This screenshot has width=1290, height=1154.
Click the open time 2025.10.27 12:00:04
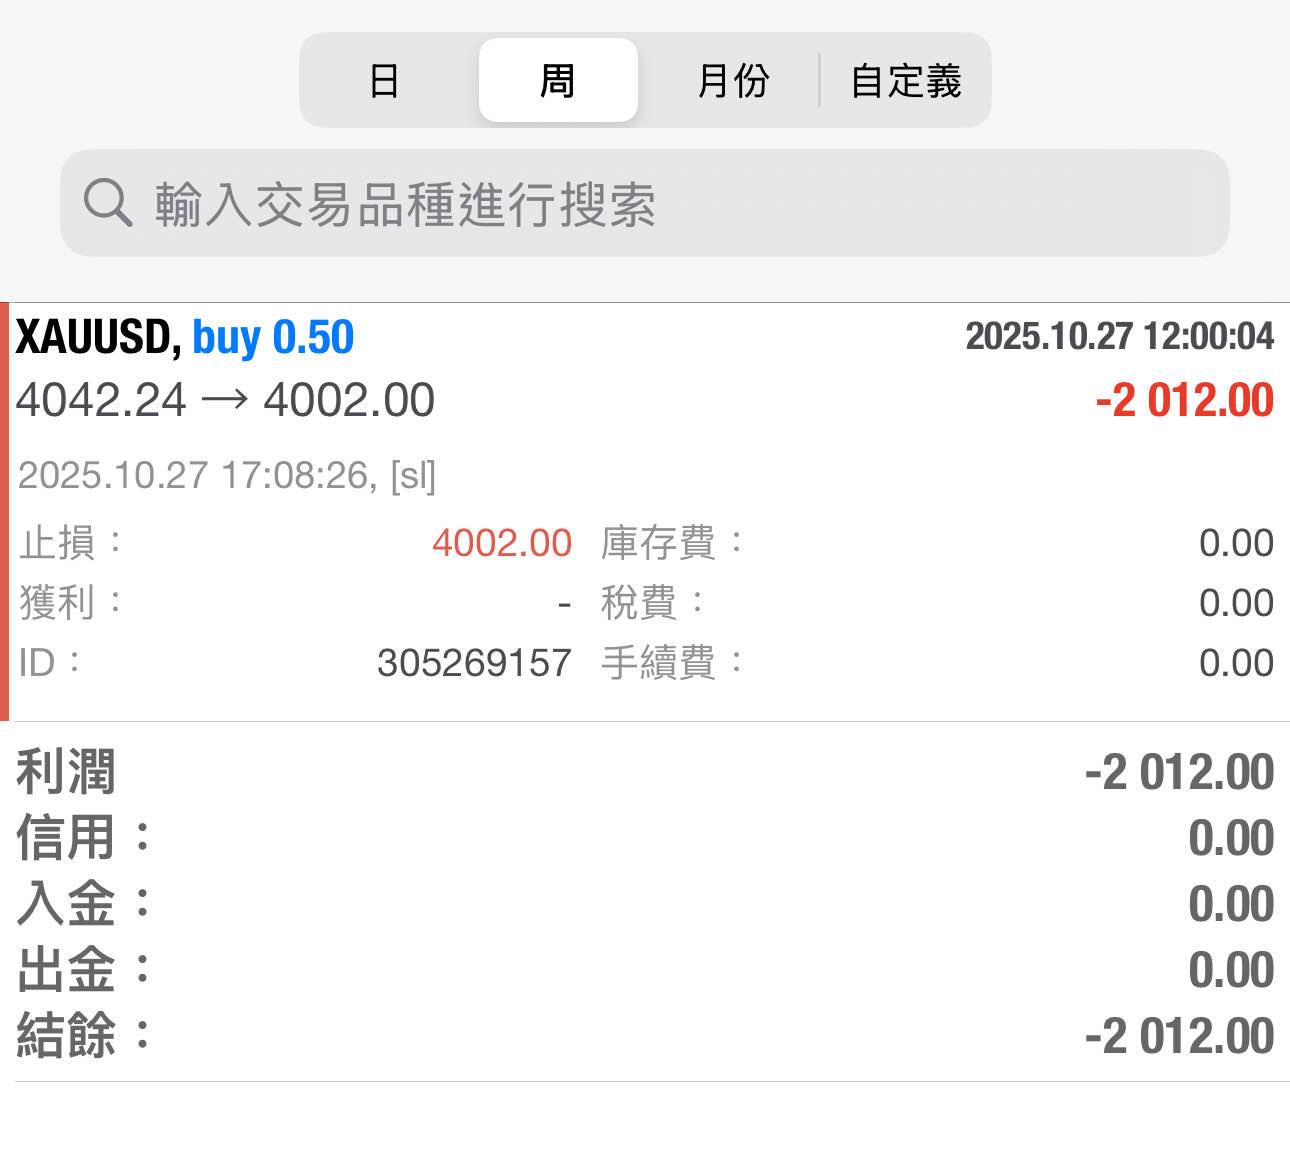(1119, 336)
